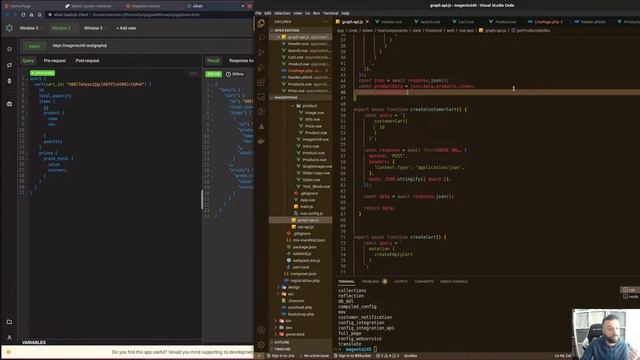Click Altair user icon at sidebar bottom
Screen dimensions: 640x360
9,338
